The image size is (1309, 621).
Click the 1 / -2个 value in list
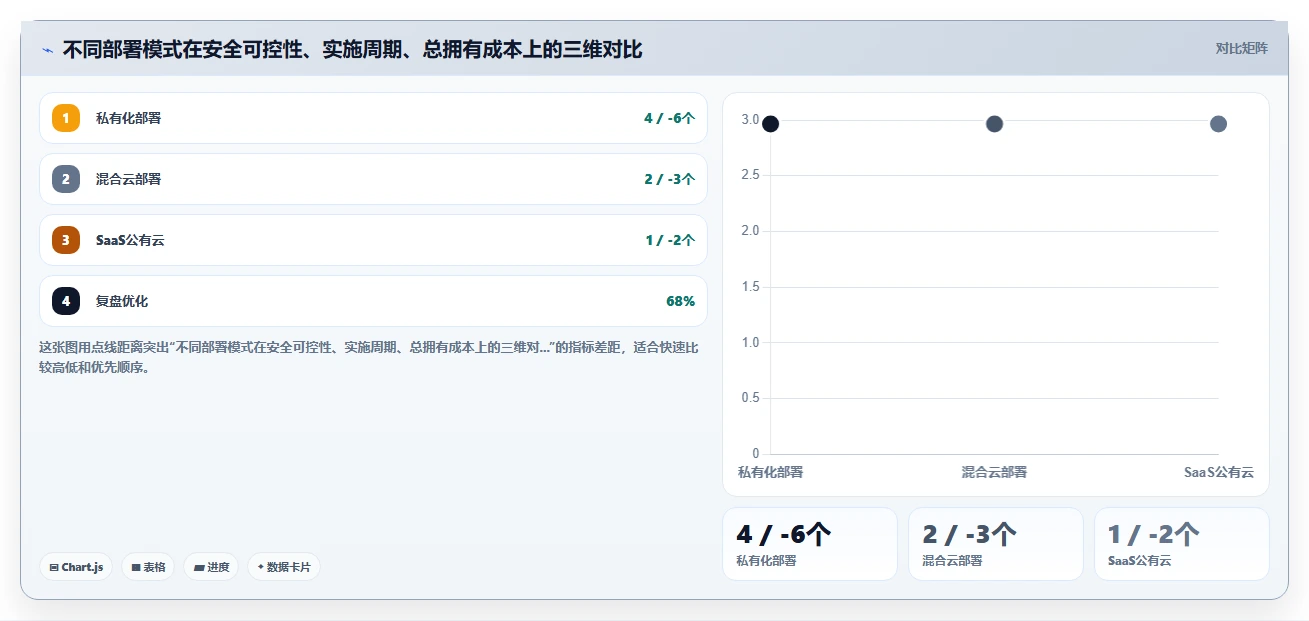(x=669, y=240)
